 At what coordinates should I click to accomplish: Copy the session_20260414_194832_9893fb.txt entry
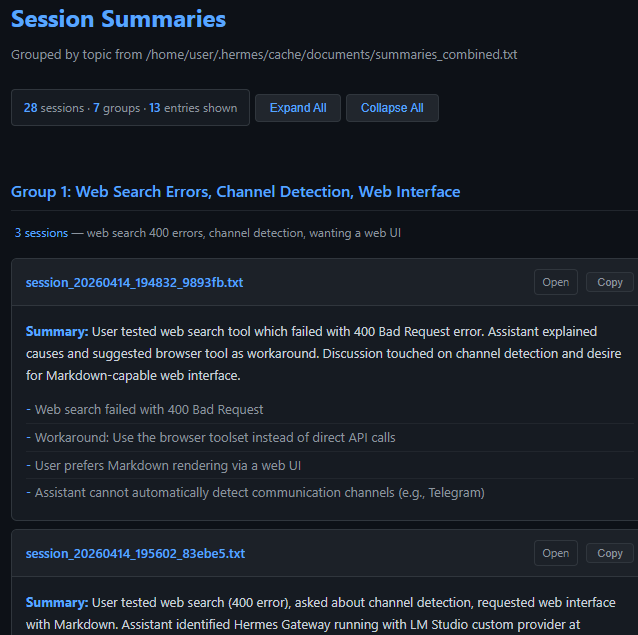[x=610, y=282]
